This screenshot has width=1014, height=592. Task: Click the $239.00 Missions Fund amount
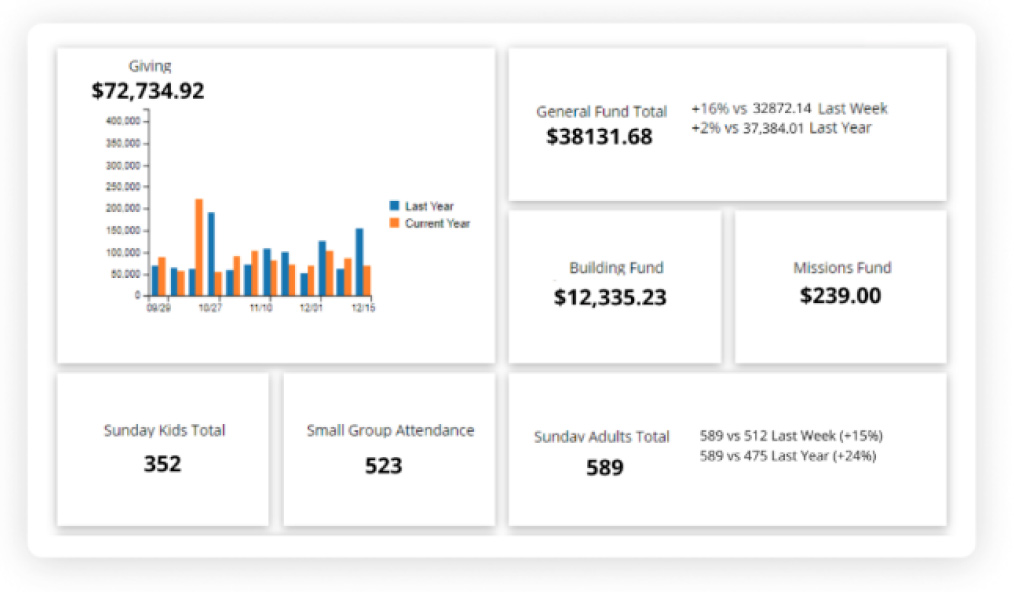pyautogui.click(x=841, y=296)
